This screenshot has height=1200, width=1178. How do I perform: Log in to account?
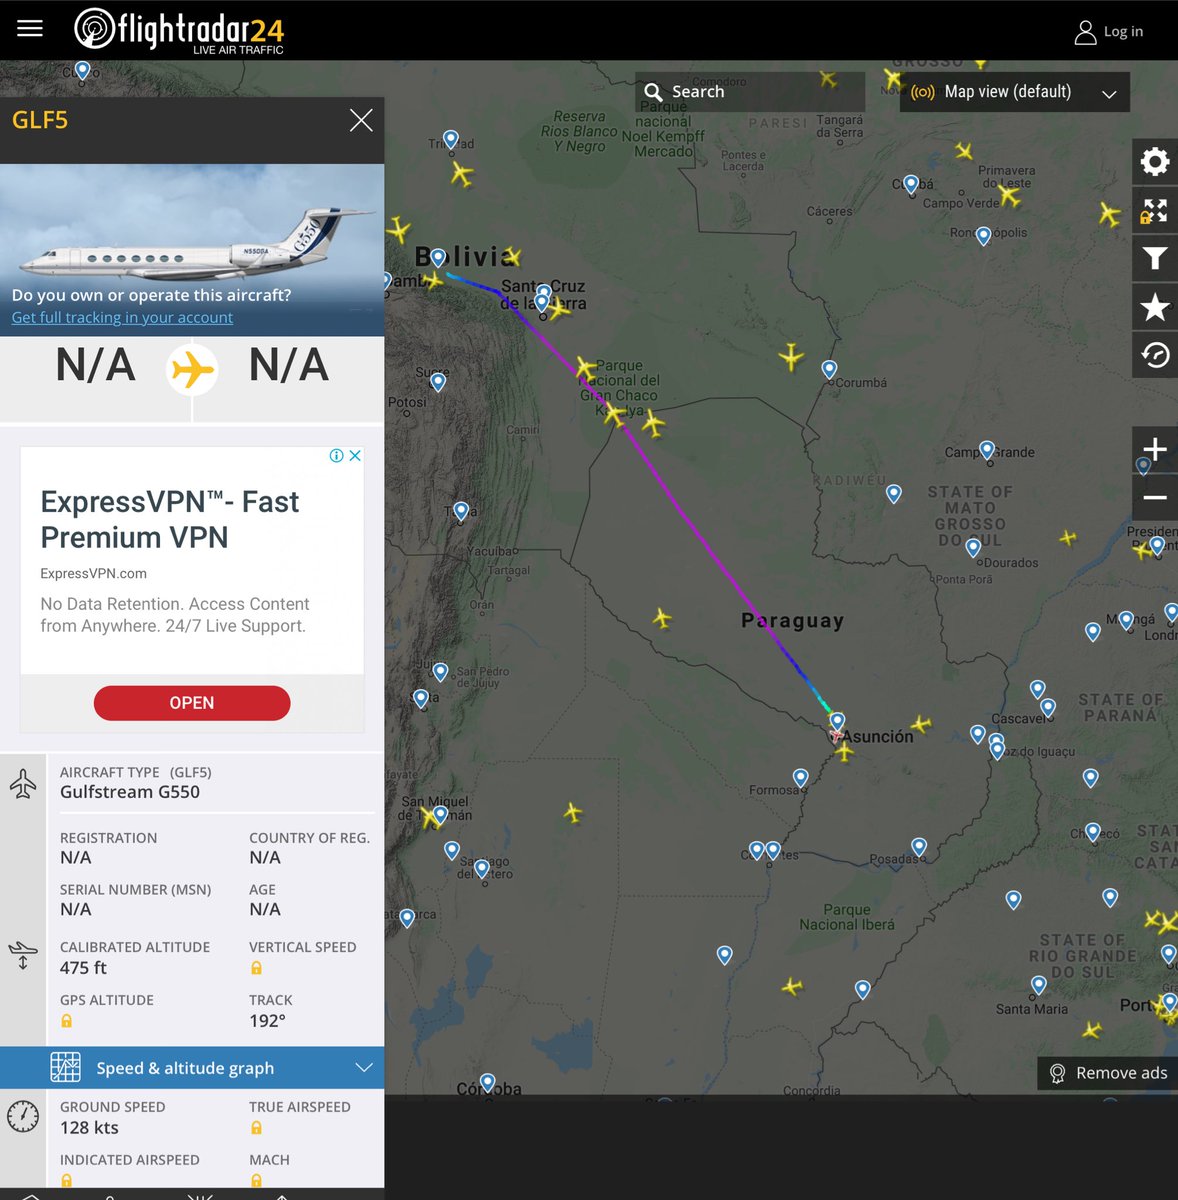1109,32
